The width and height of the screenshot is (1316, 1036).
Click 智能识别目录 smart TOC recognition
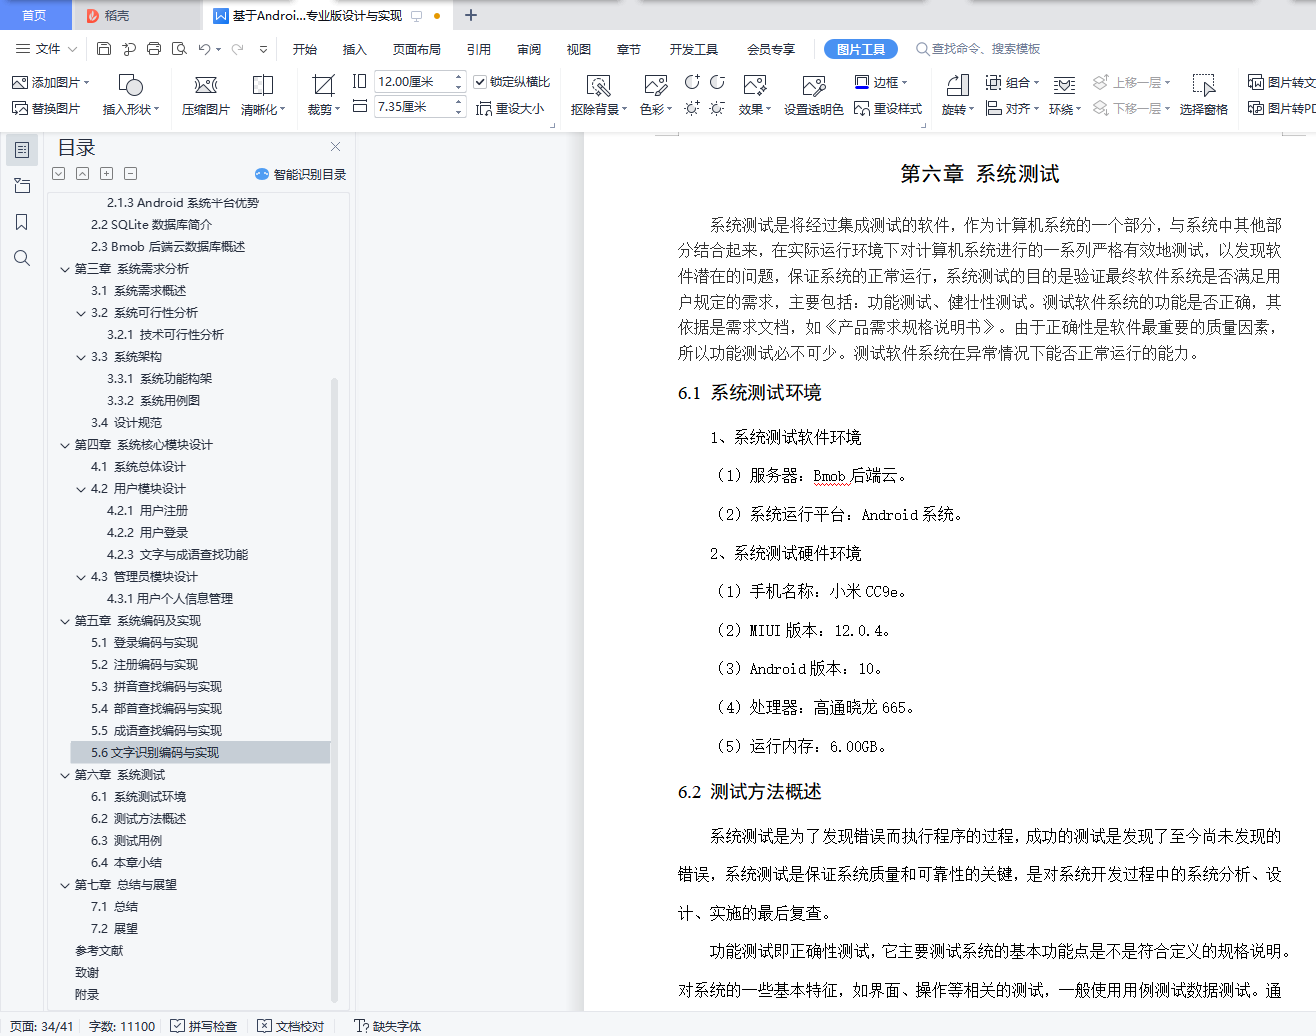[x=301, y=174]
